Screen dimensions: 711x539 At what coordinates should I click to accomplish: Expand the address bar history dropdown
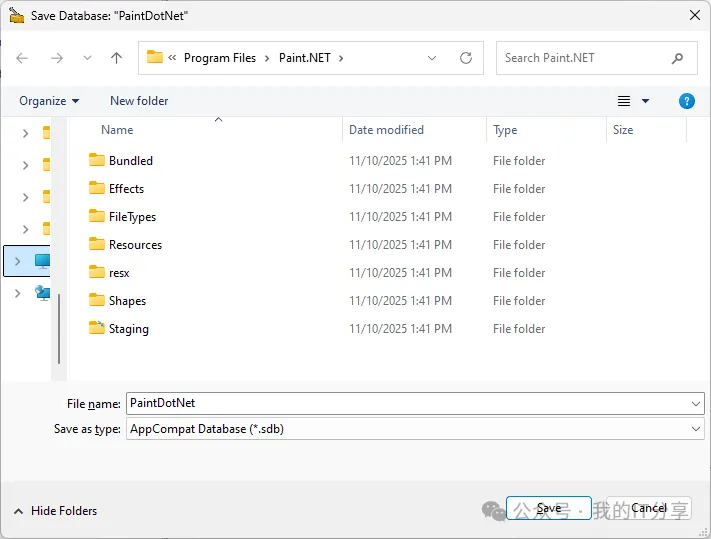click(432, 58)
